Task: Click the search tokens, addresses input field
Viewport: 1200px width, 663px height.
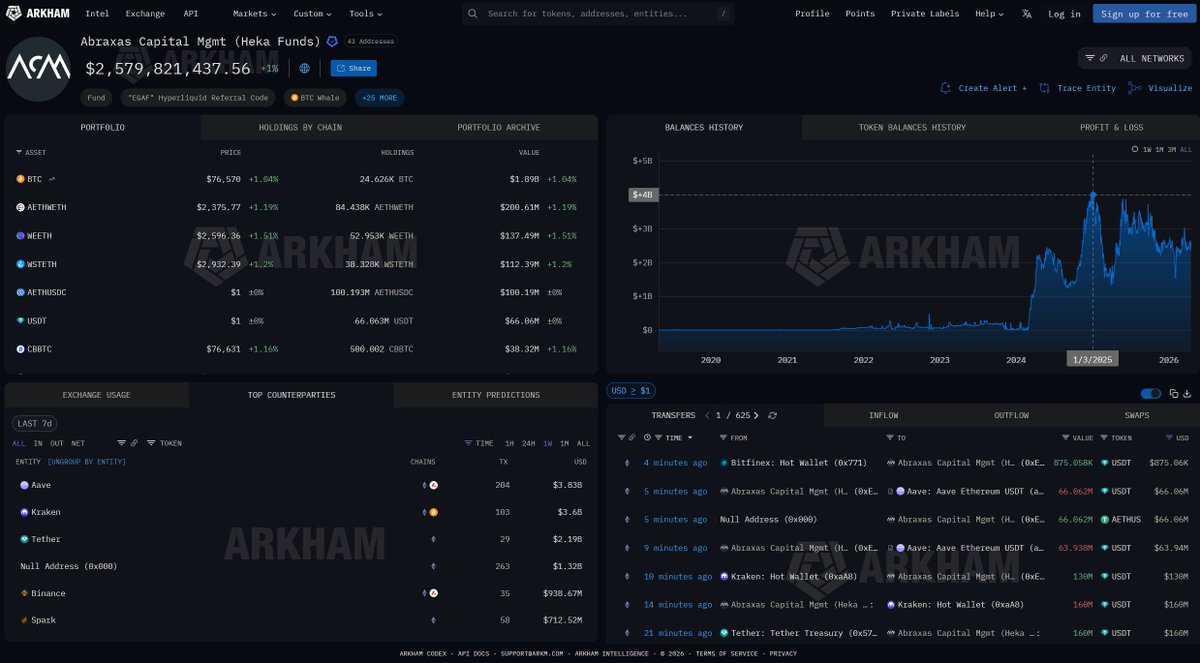Action: [599, 14]
